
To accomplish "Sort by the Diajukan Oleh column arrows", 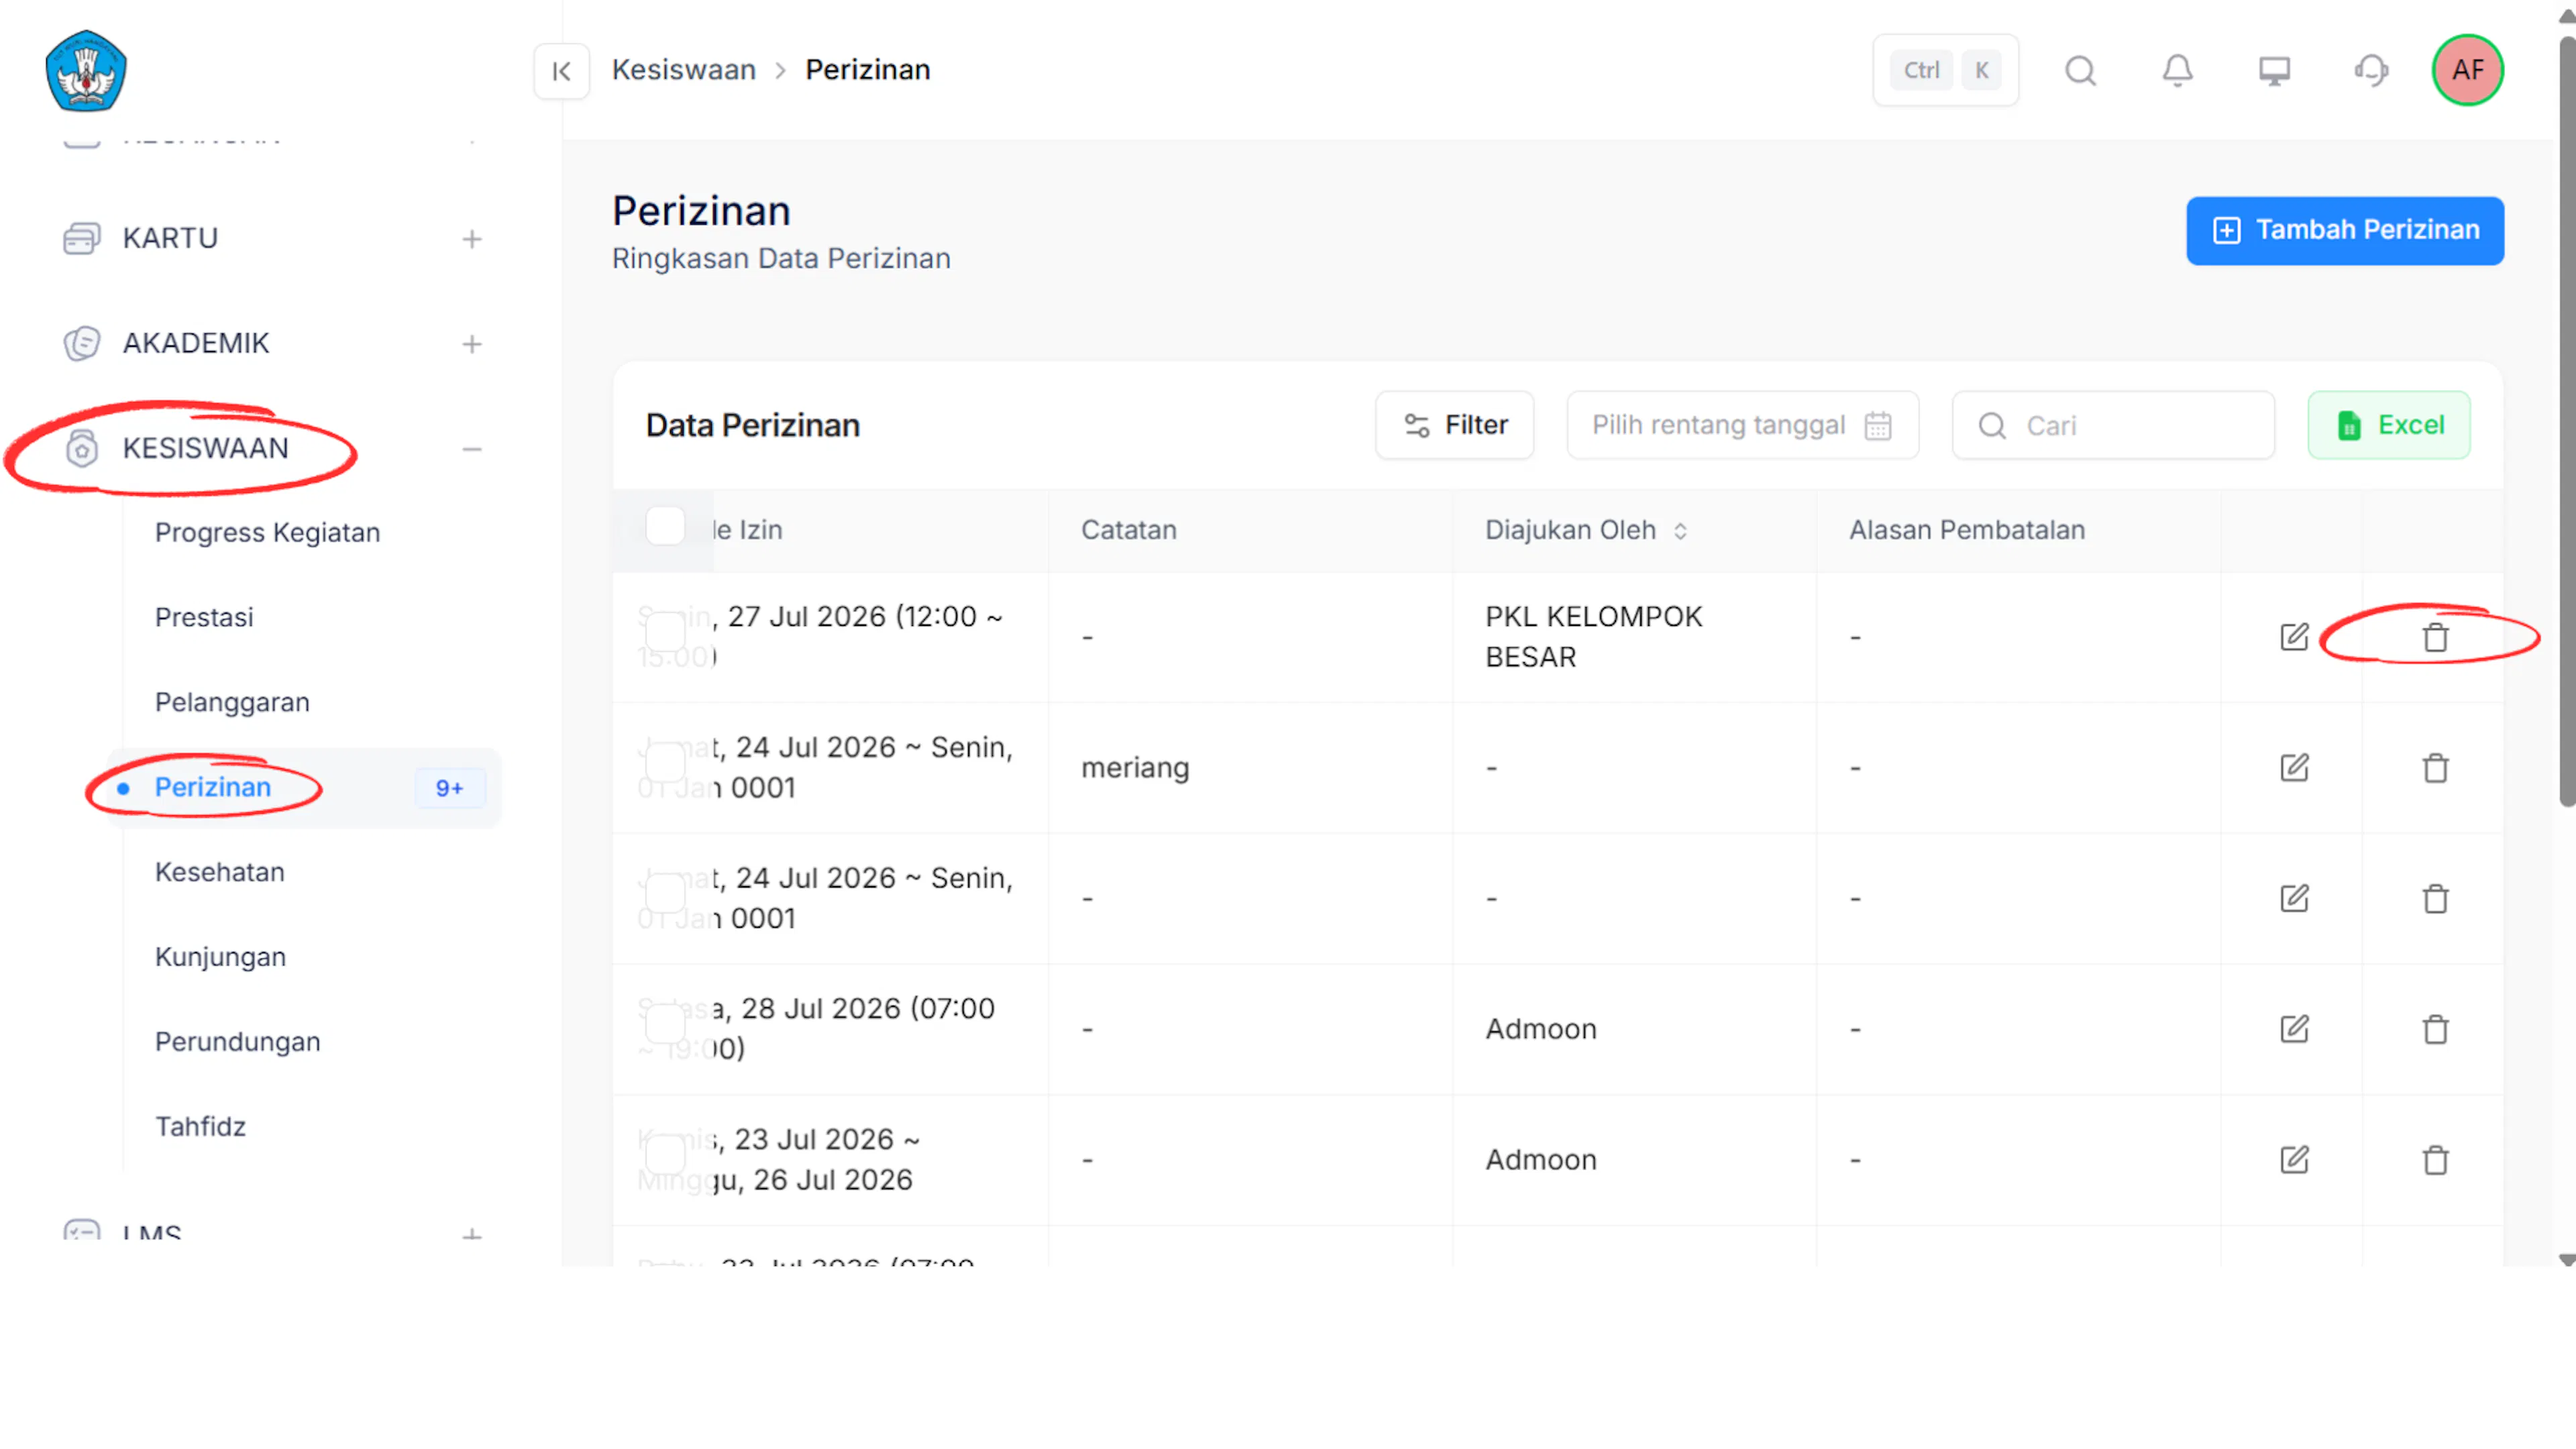I will click(1680, 531).
